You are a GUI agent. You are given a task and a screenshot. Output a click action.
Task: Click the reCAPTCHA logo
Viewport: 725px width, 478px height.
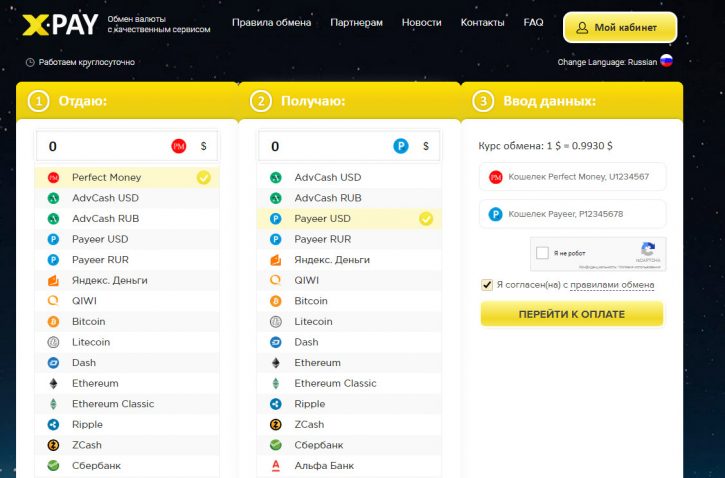tap(648, 250)
